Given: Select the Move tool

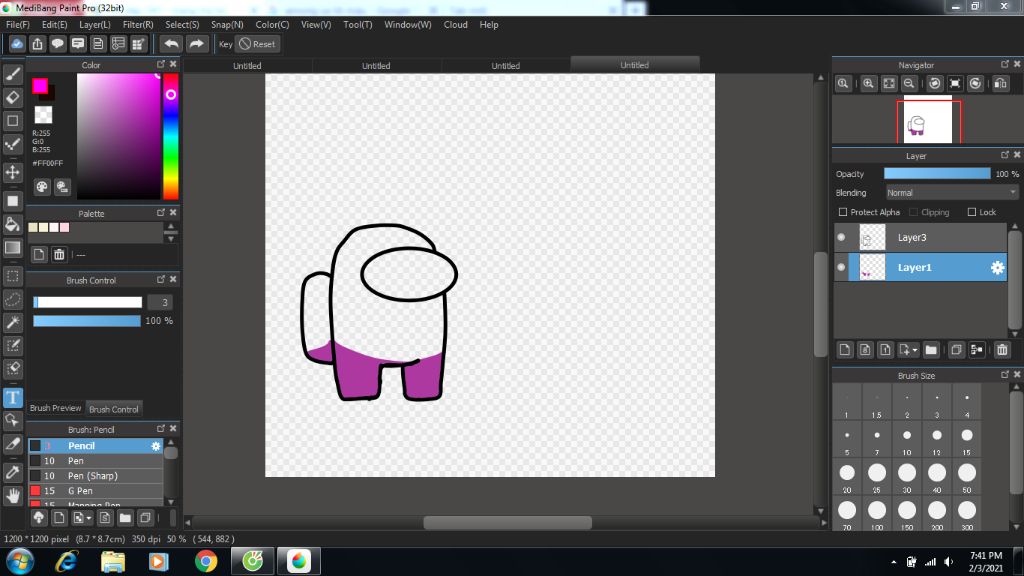Looking at the screenshot, I should click(12, 172).
